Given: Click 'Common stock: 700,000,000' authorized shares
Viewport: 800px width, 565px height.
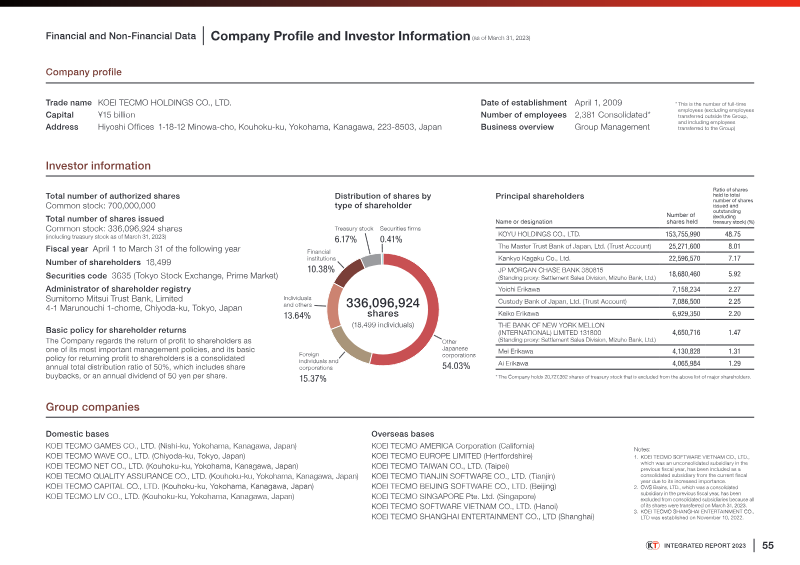Looking at the screenshot, I should pos(101,206).
